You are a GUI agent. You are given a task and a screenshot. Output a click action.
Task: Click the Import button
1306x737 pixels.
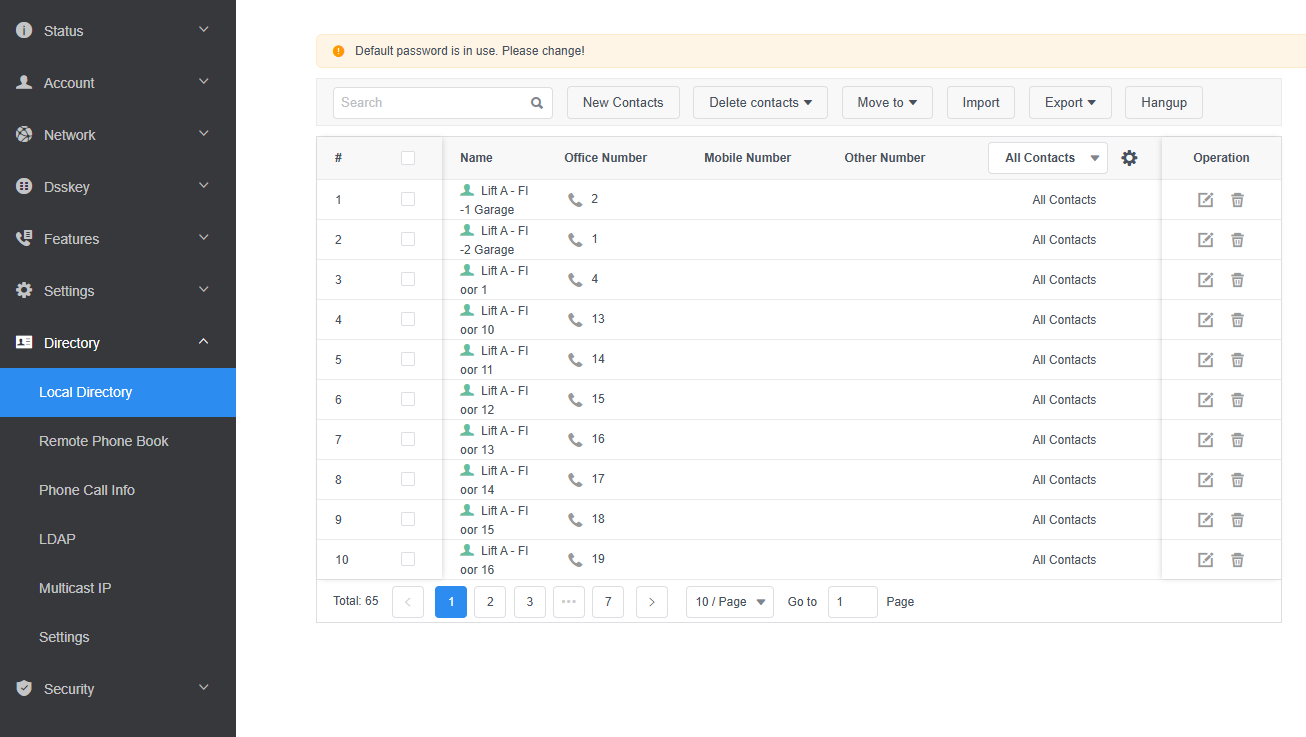click(x=980, y=103)
